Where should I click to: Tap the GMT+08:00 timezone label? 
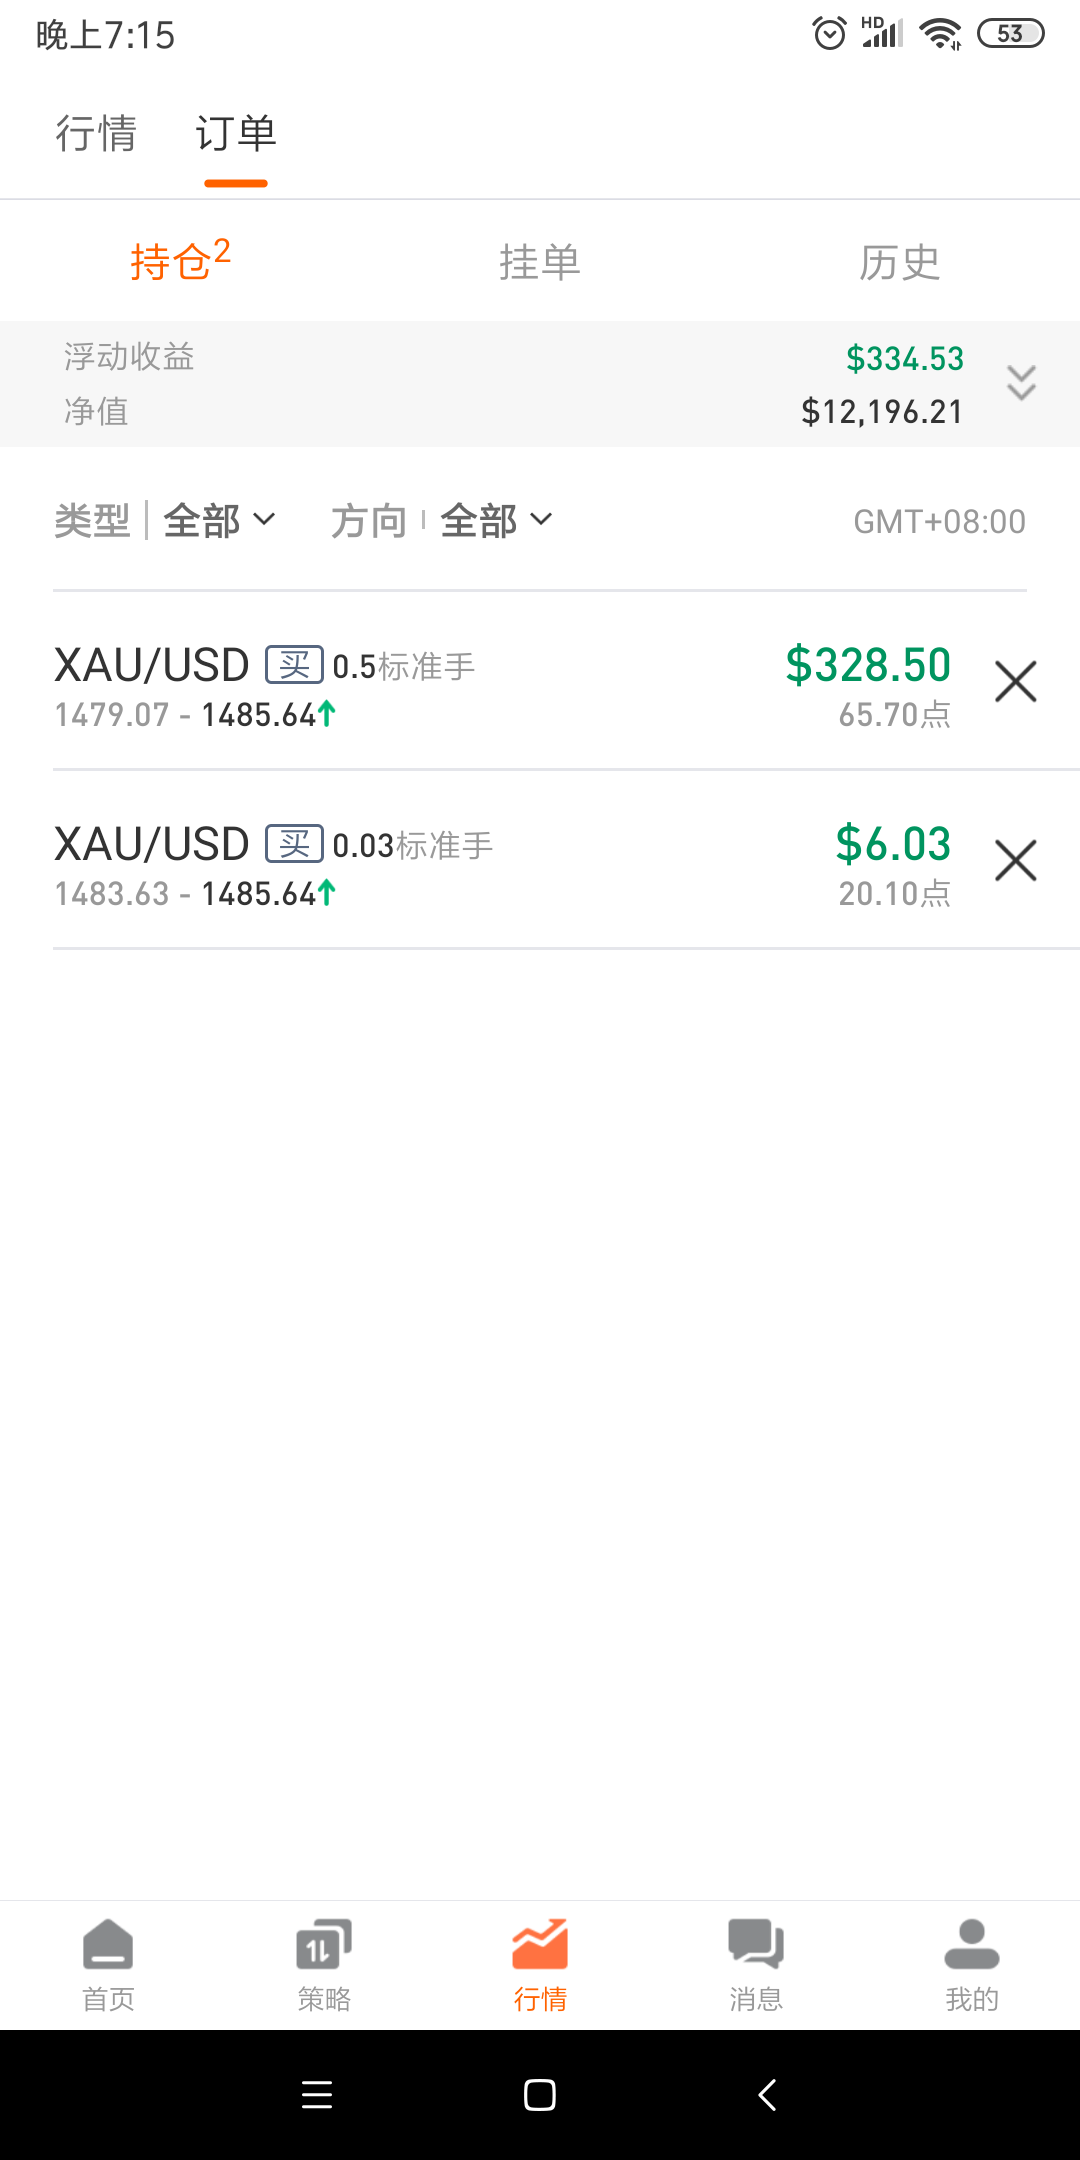coord(939,522)
